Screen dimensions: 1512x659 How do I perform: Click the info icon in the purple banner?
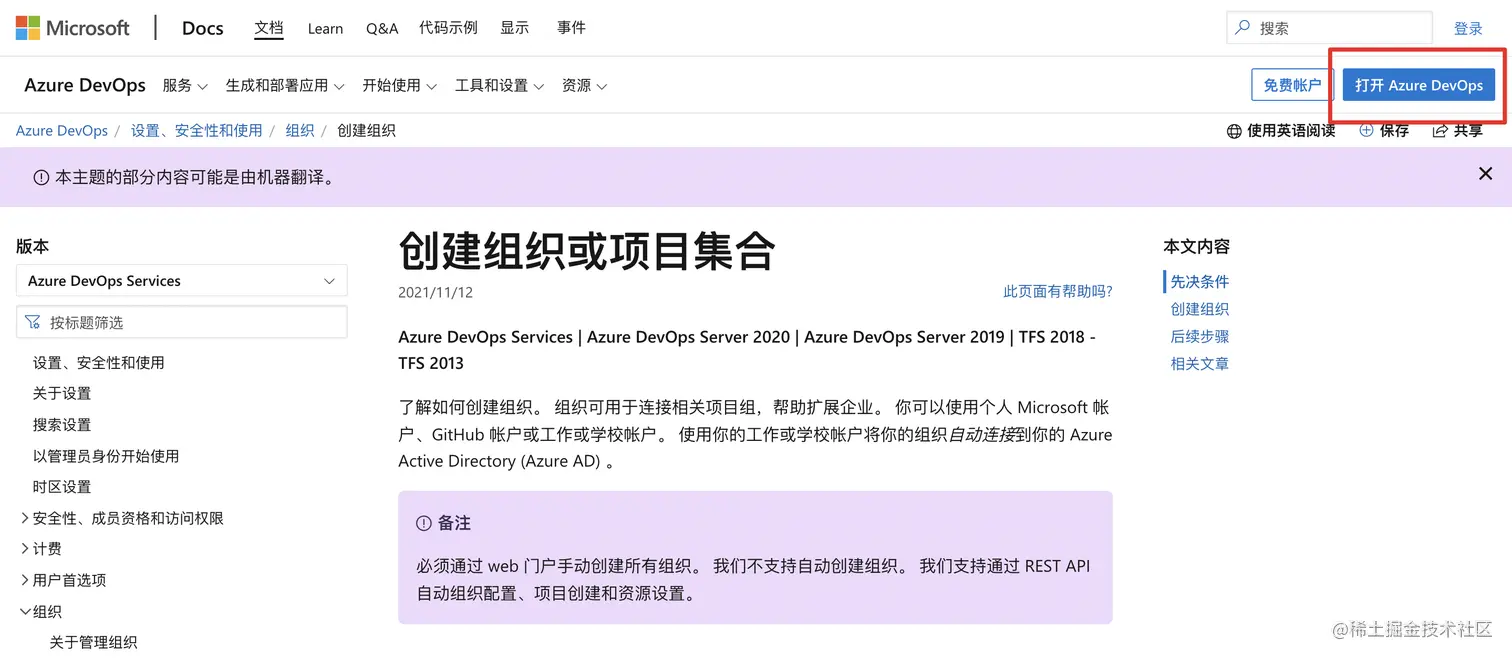click(41, 178)
